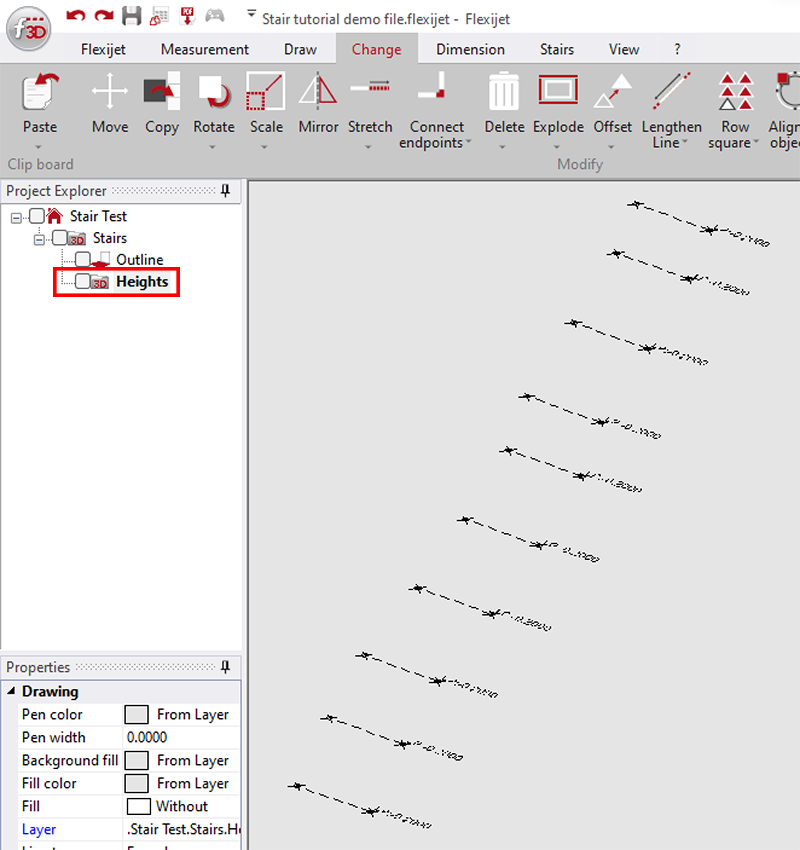Open the Dimension ribbon tab
800x850 pixels.
470,48
